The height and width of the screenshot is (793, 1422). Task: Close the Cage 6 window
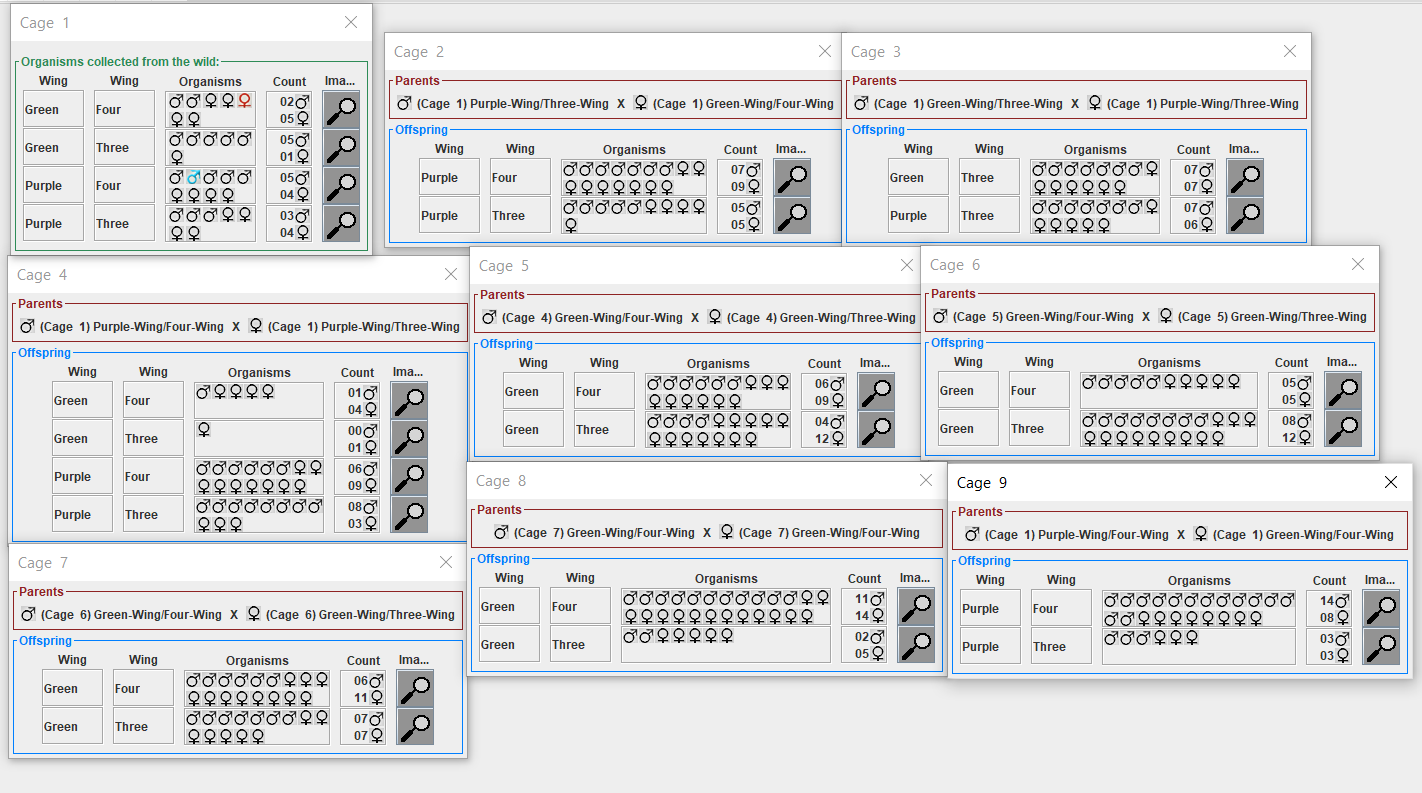click(1358, 264)
